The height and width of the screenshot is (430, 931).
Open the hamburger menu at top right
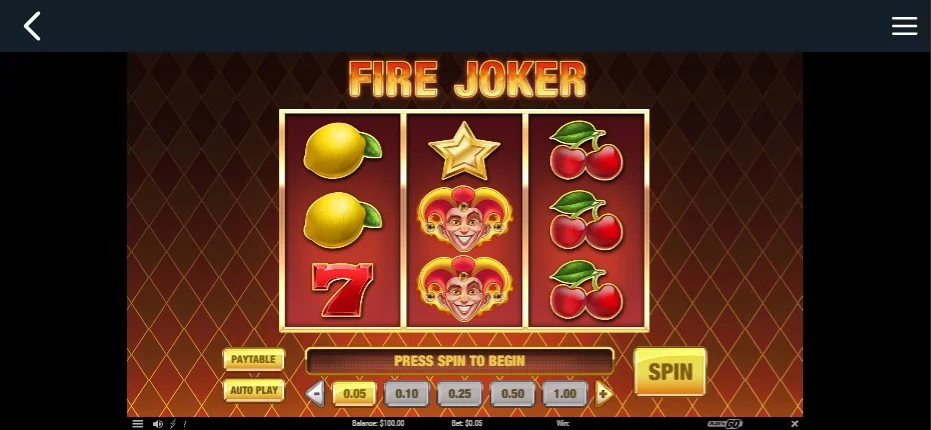tap(904, 26)
